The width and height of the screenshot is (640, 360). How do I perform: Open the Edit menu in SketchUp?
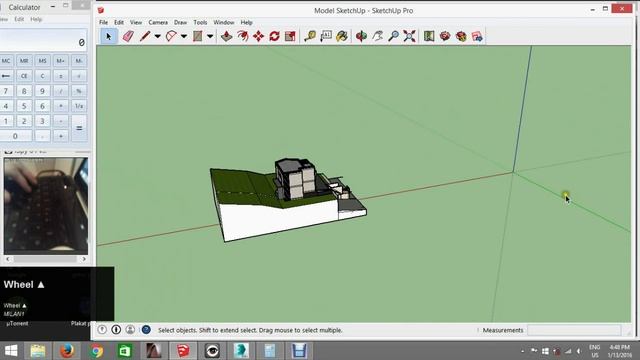(x=119, y=22)
